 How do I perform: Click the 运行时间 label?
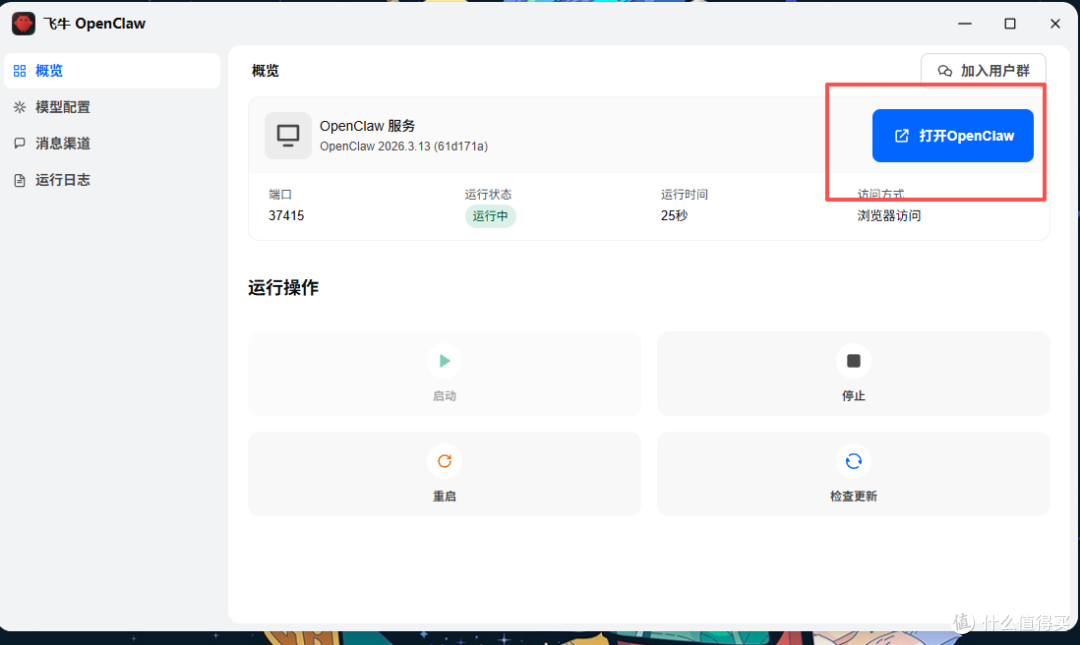pos(685,194)
